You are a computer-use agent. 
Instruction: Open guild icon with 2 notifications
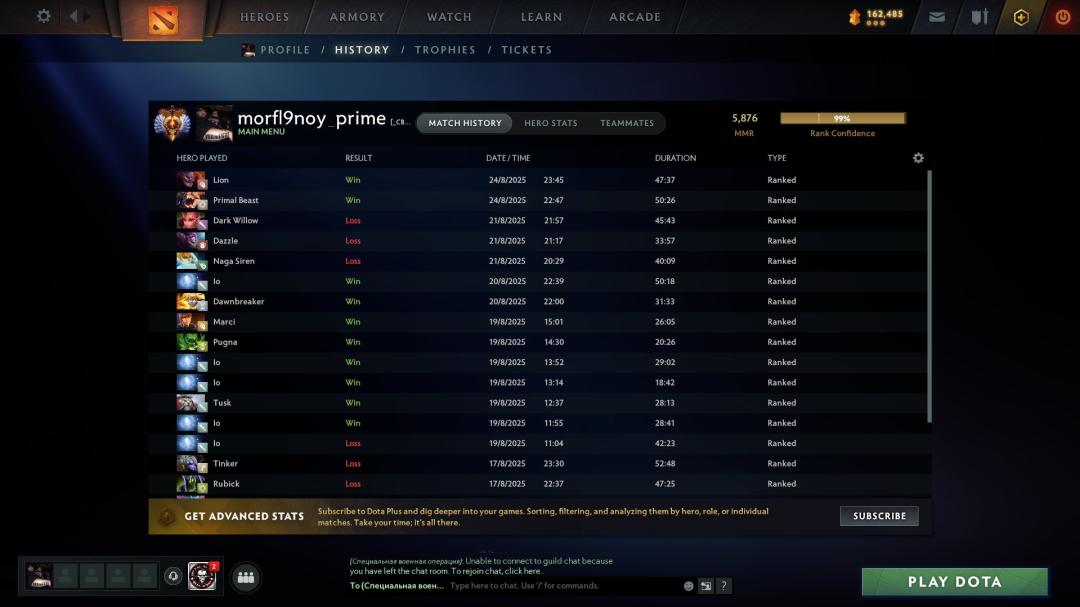click(x=202, y=576)
